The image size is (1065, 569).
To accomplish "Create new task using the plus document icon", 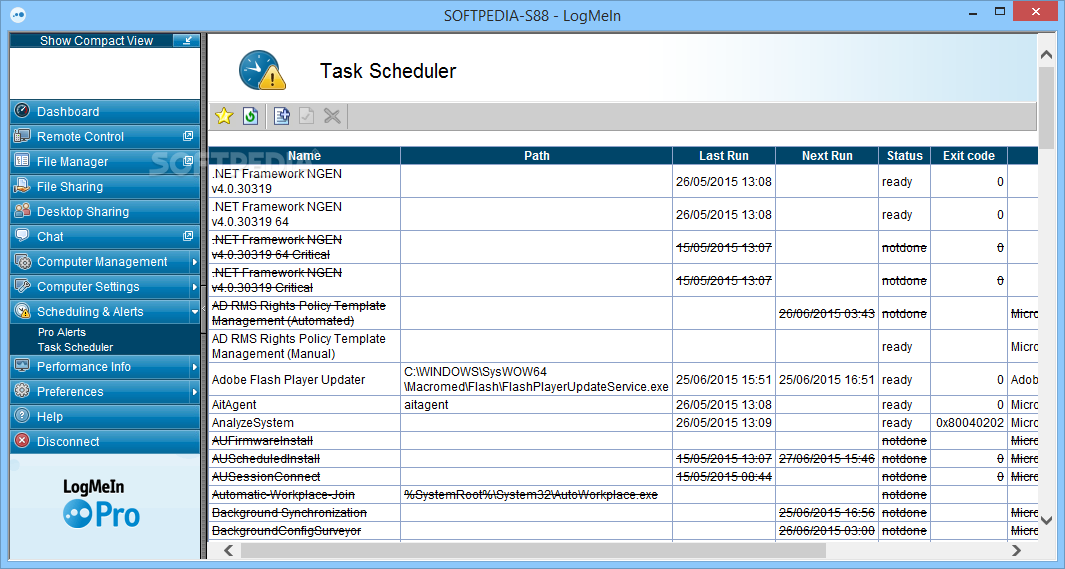I will coord(282,116).
